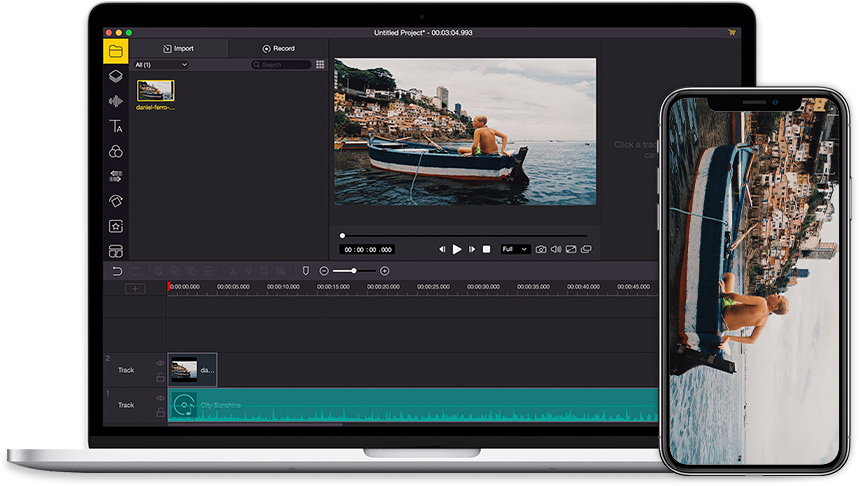
Task: Toggle lock on video track 2
Action: [x=160, y=377]
